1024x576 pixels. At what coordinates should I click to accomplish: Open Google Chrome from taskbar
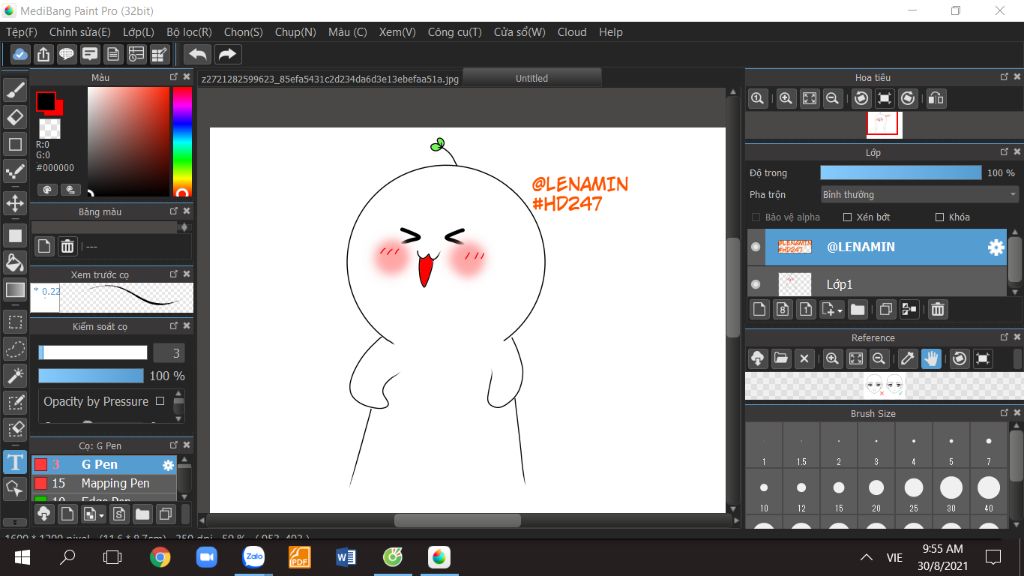pyautogui.click(x=160, y=557)
